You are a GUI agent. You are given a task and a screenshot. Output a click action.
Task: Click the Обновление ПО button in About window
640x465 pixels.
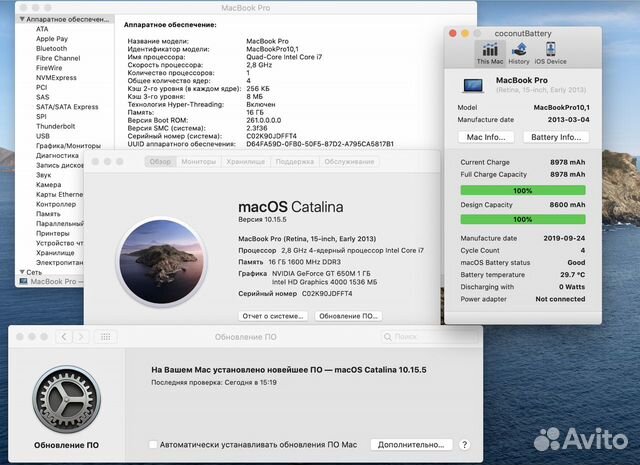[x=348, y=316]
